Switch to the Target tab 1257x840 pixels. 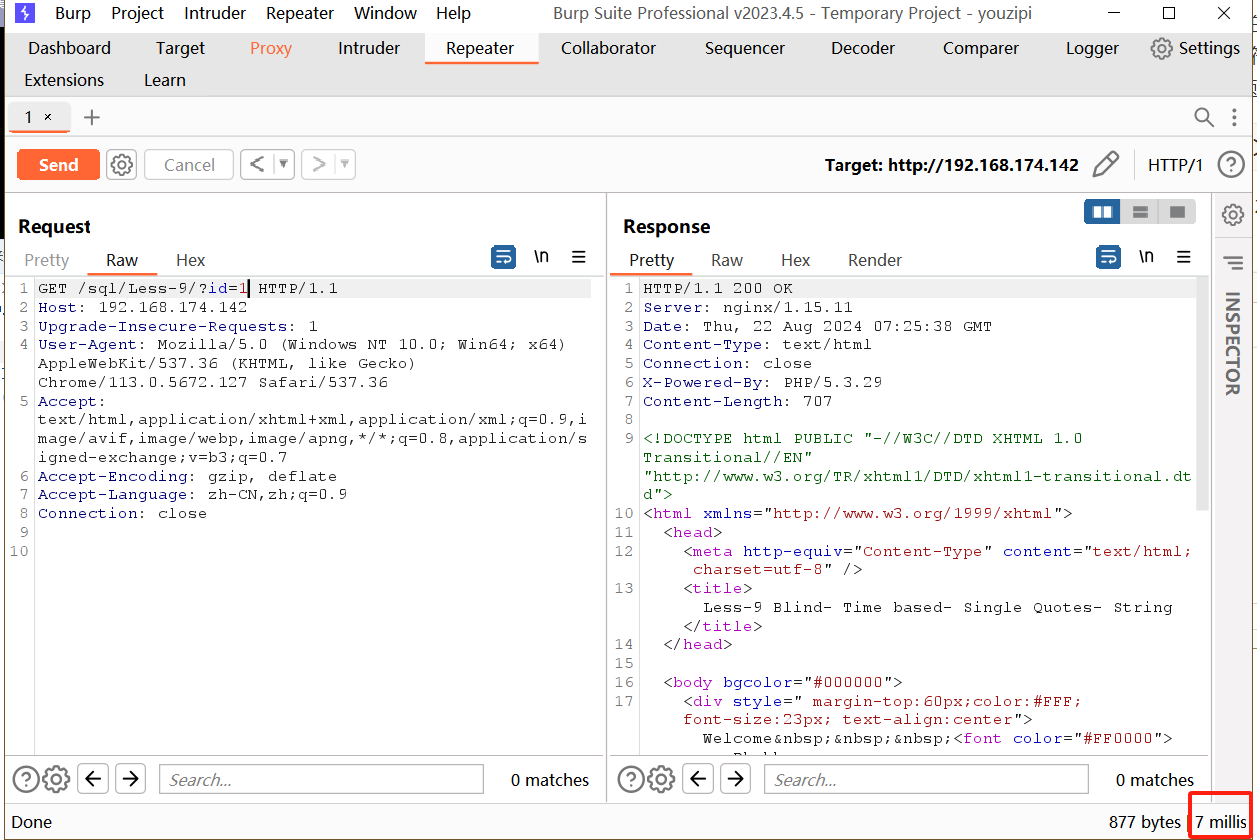[180, 48]
